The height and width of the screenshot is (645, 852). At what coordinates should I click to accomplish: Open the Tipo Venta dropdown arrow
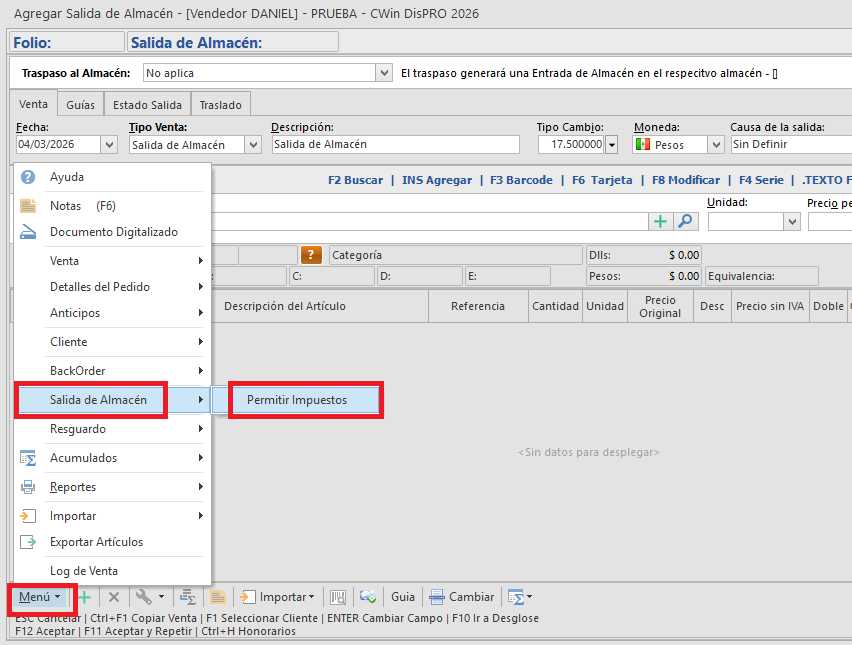coord(253,145)
